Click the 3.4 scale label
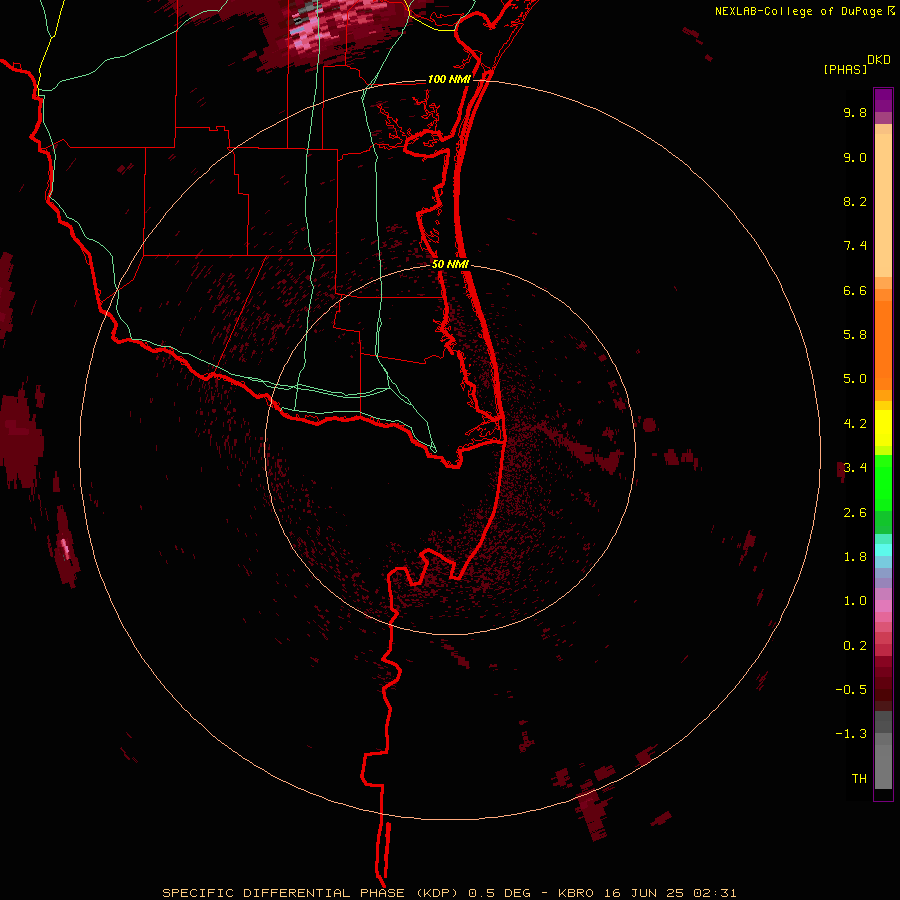The image size is (900, 900). 855,468
